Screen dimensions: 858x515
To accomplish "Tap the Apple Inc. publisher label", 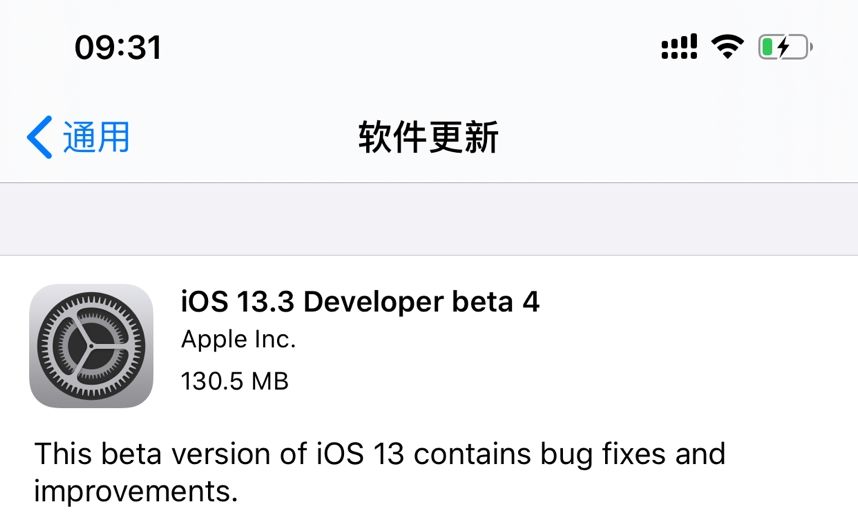I will click(x=238, y=340).
